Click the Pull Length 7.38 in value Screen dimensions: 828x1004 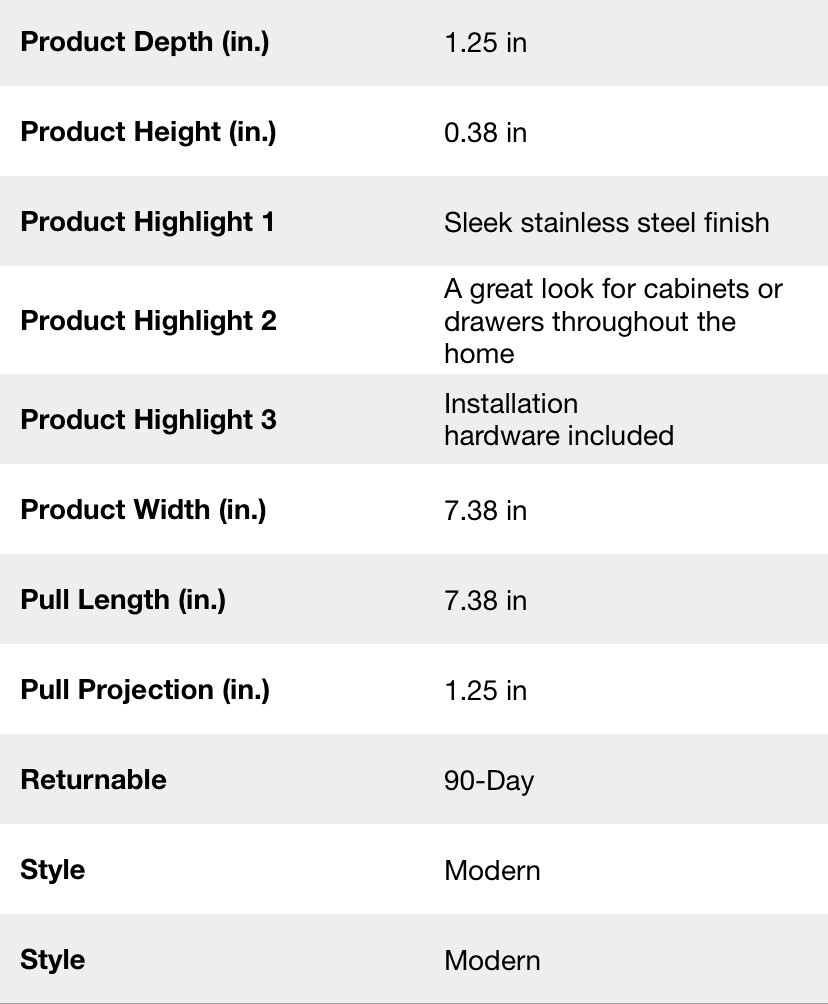click(485, 601)
